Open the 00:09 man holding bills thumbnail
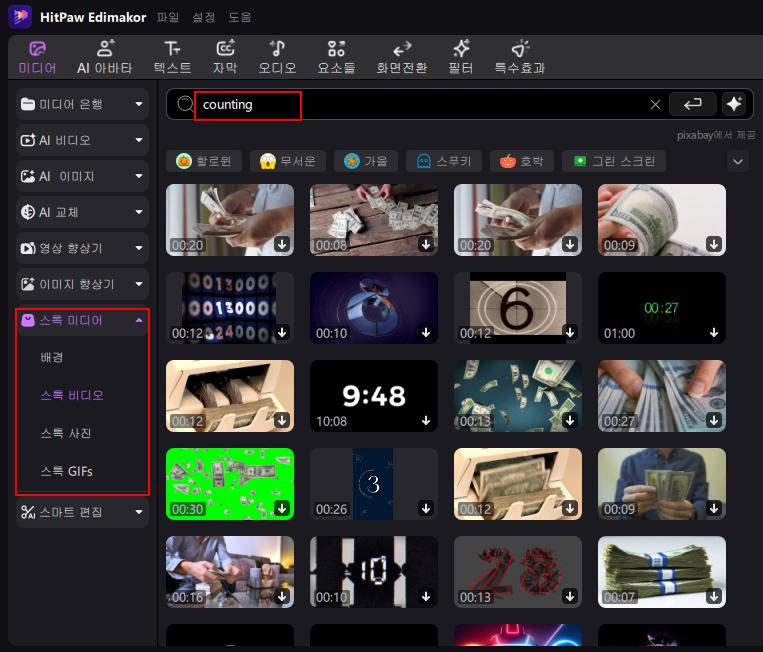 tap(662, 484)
